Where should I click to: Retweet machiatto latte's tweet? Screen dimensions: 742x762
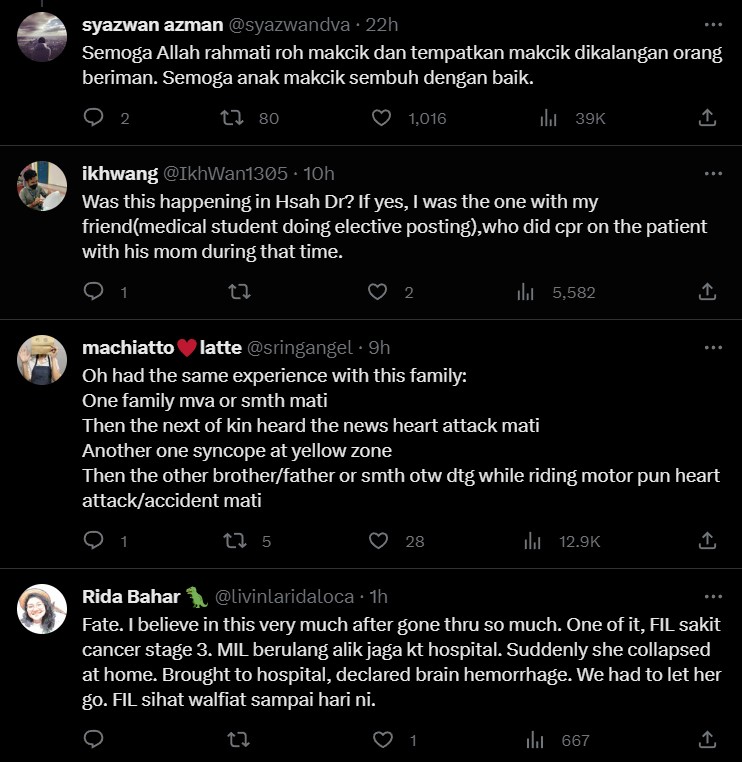coord(233,541)
